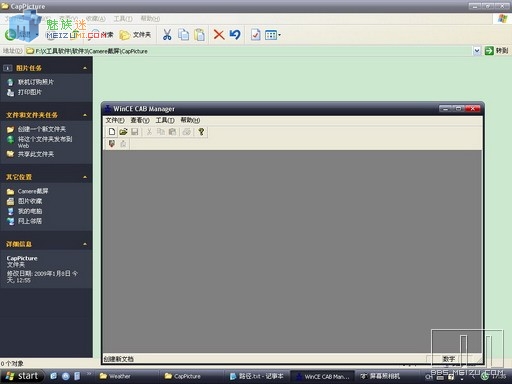Click the New document icon in WinCE CAB Manager
Image resolution: width=512 pixels, height=384 pixels.
point(112,132)
